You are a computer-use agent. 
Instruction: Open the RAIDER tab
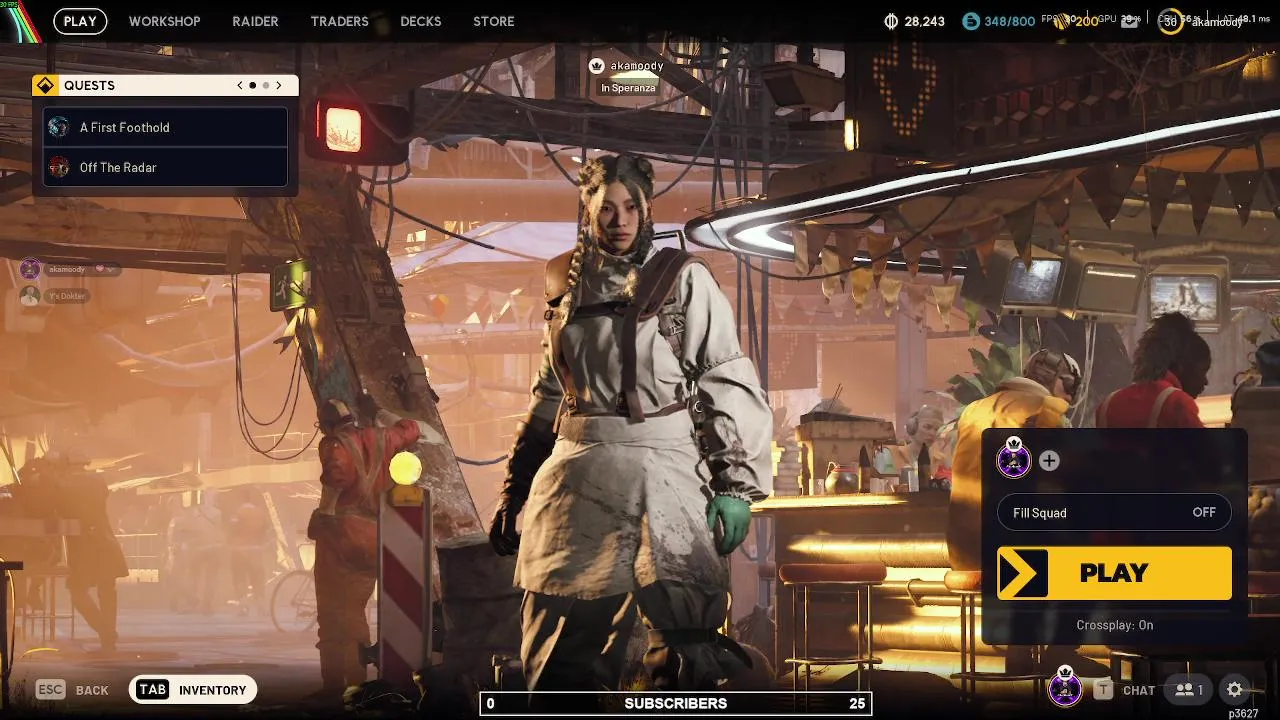click(255, 21)
